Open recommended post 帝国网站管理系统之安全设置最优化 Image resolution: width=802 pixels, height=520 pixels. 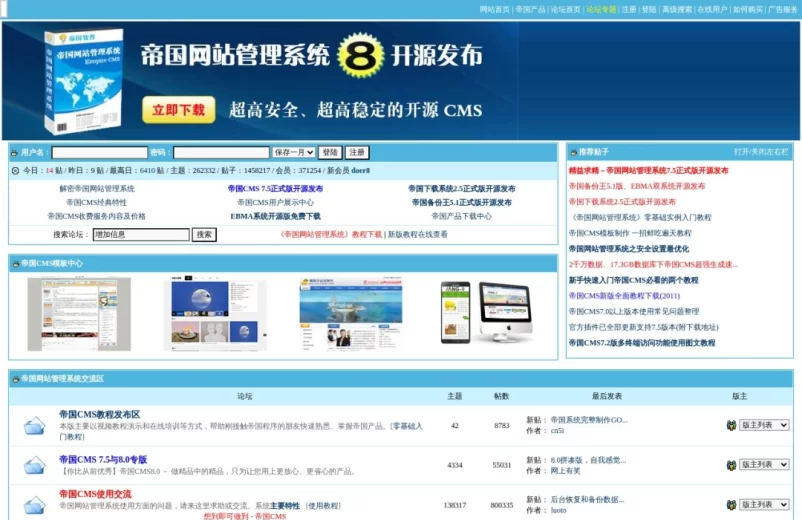click(x=629, y=249)
